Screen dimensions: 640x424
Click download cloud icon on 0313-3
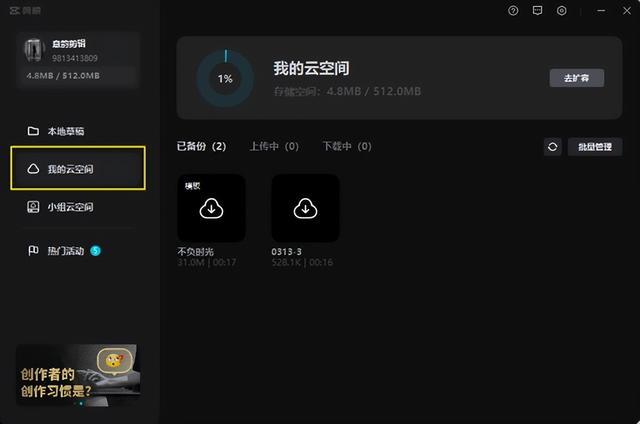pos(305,209)
